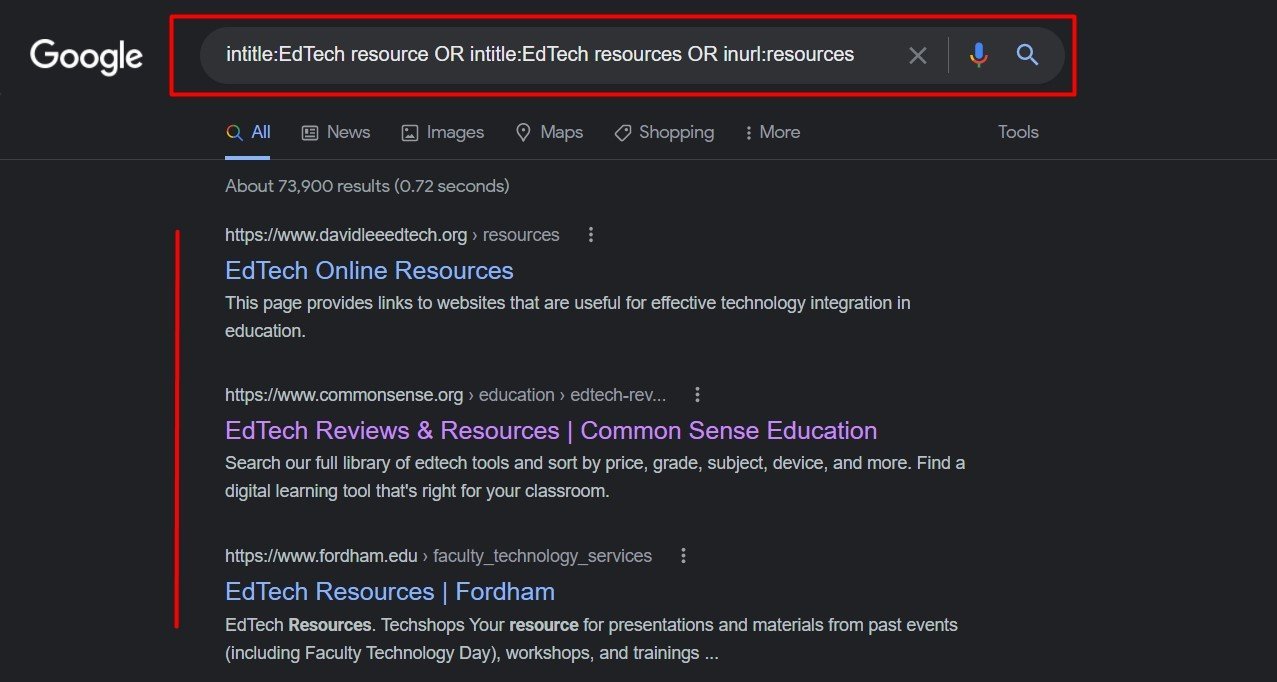Viewport: 1277px width, 682px height.
Task: Click the Images tab picture icon
Action: coord(409,131)
